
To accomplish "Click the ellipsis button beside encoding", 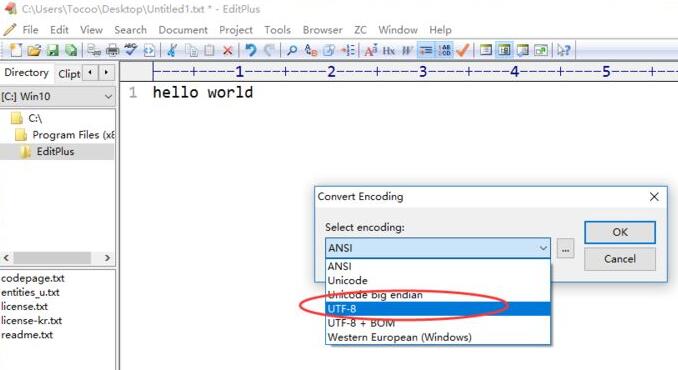I will [x=565, y=249].
